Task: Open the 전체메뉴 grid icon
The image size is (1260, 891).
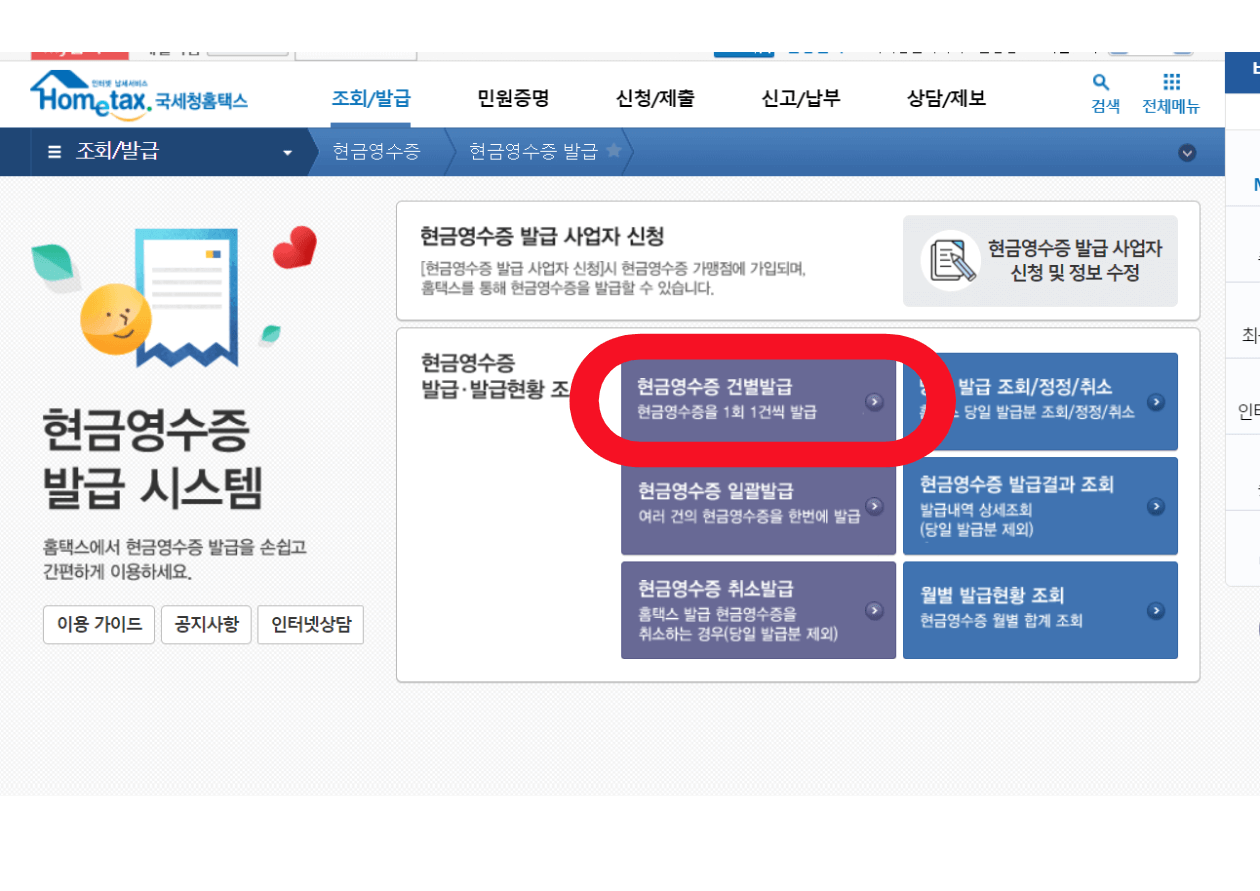Action: click(1170, 84)
